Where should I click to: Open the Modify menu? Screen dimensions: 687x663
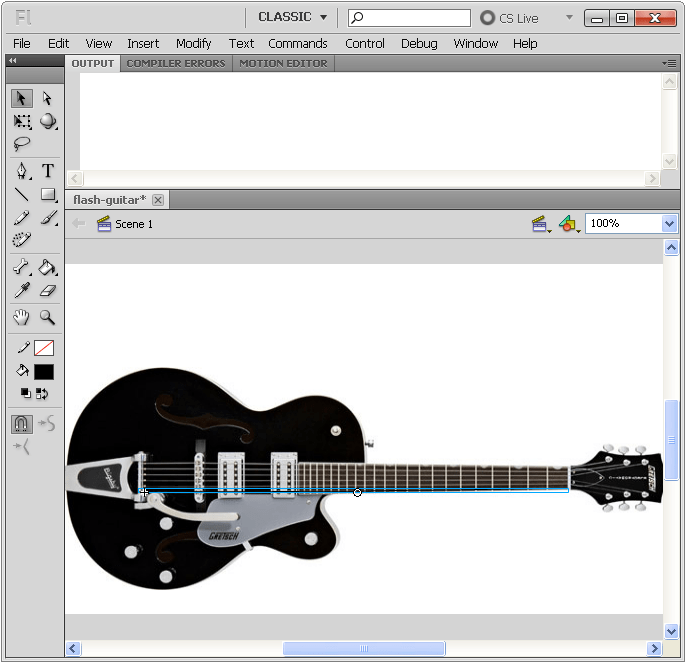pos(193,43)
